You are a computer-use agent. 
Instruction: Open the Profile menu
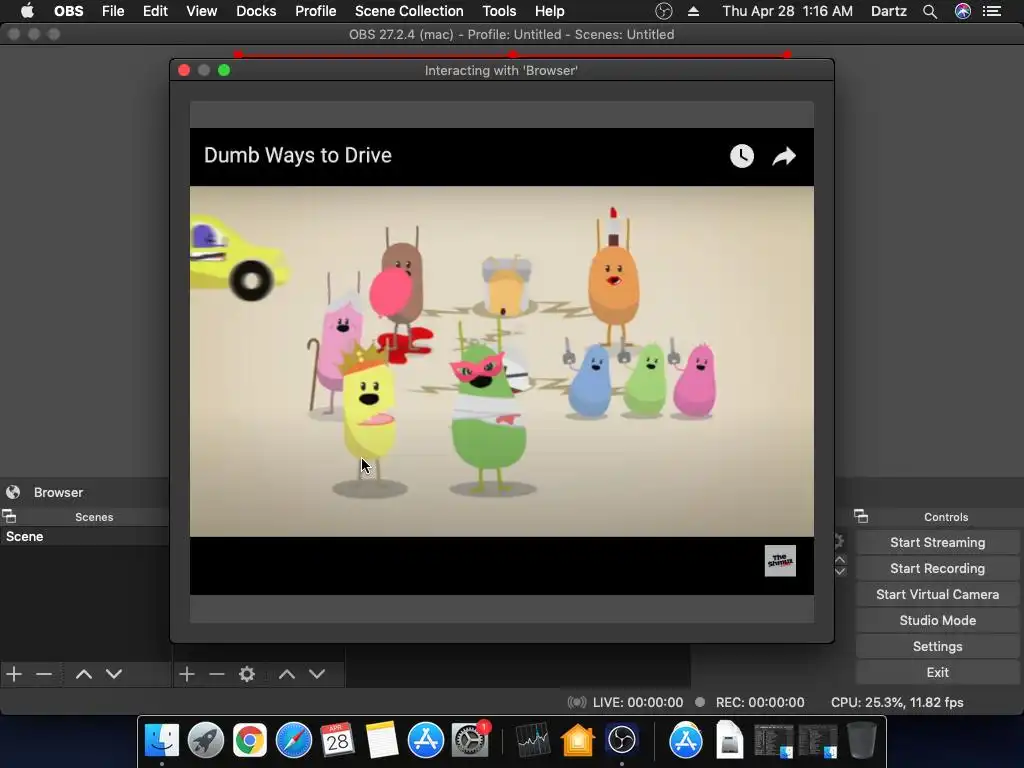pos(315,11)
